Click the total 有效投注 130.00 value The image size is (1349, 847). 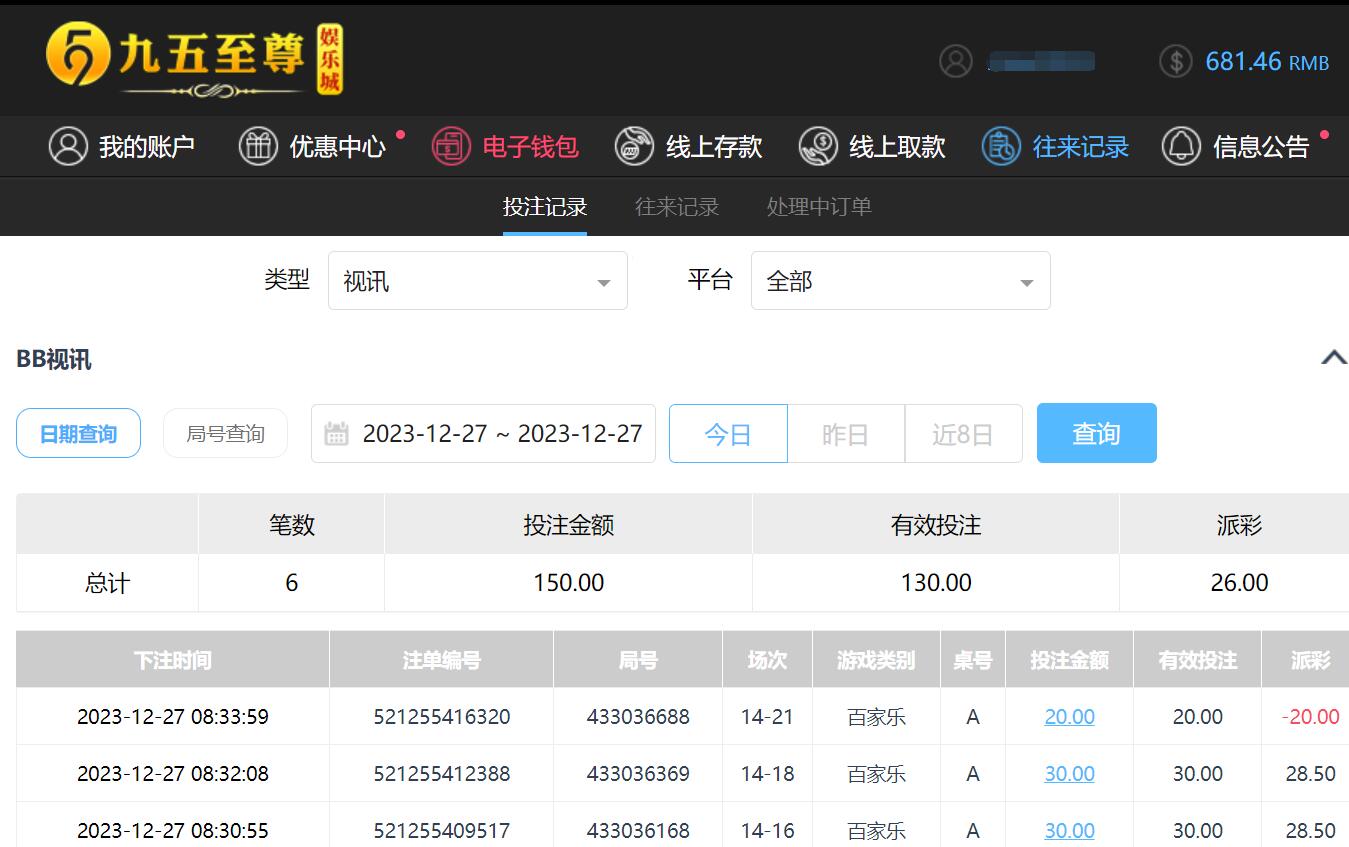(936, 583)
